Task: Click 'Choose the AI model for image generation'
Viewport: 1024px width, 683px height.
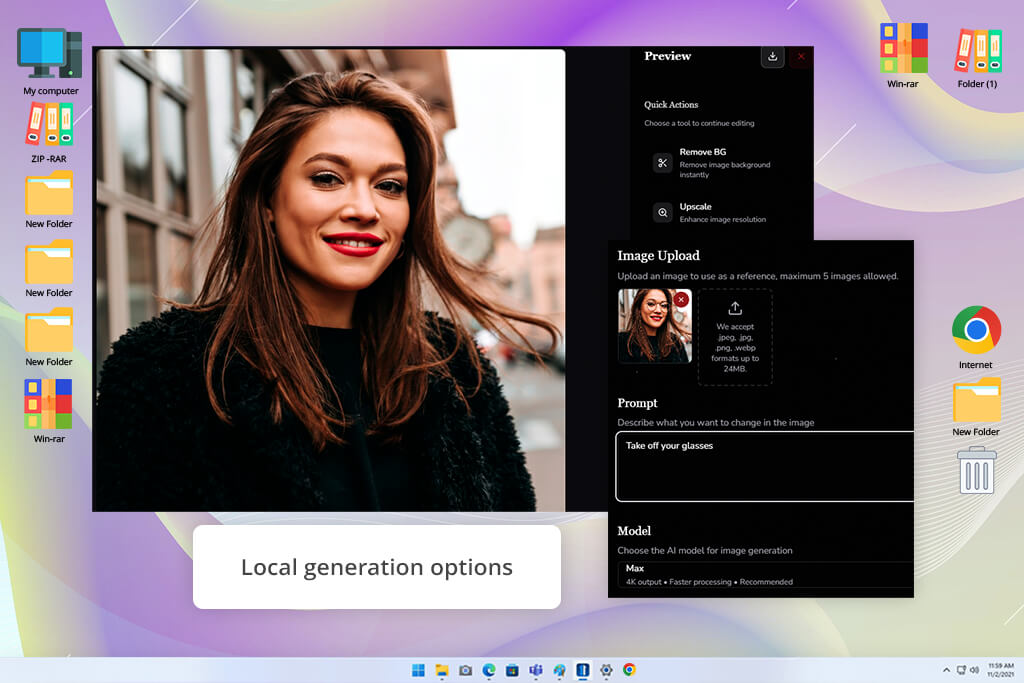Action: (705, 550)
